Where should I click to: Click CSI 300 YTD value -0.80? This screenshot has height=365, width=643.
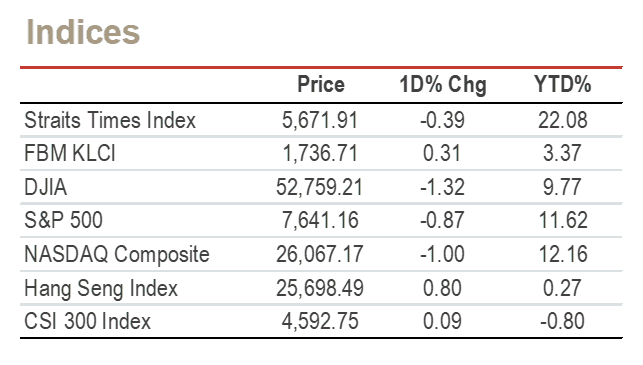[x=562, y=322]
